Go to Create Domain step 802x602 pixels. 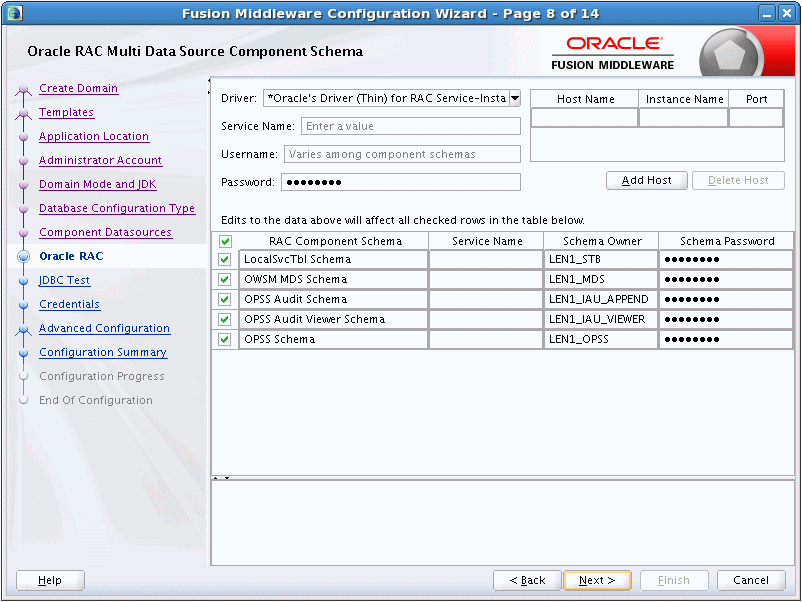78,88
